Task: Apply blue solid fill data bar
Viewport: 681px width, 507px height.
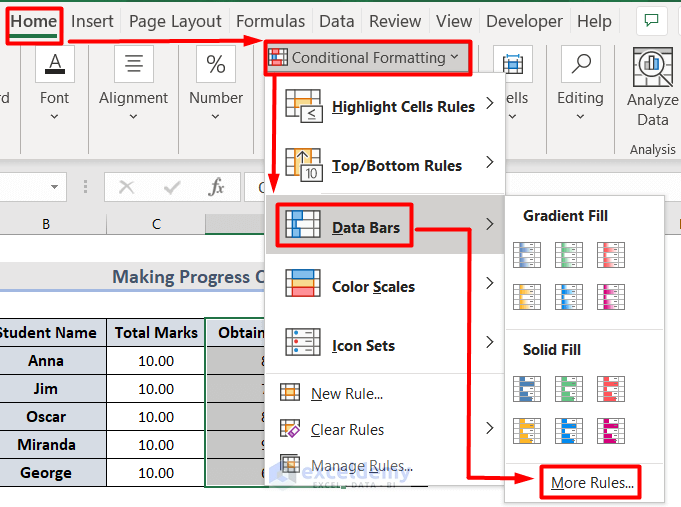Action: coord(527,389)
